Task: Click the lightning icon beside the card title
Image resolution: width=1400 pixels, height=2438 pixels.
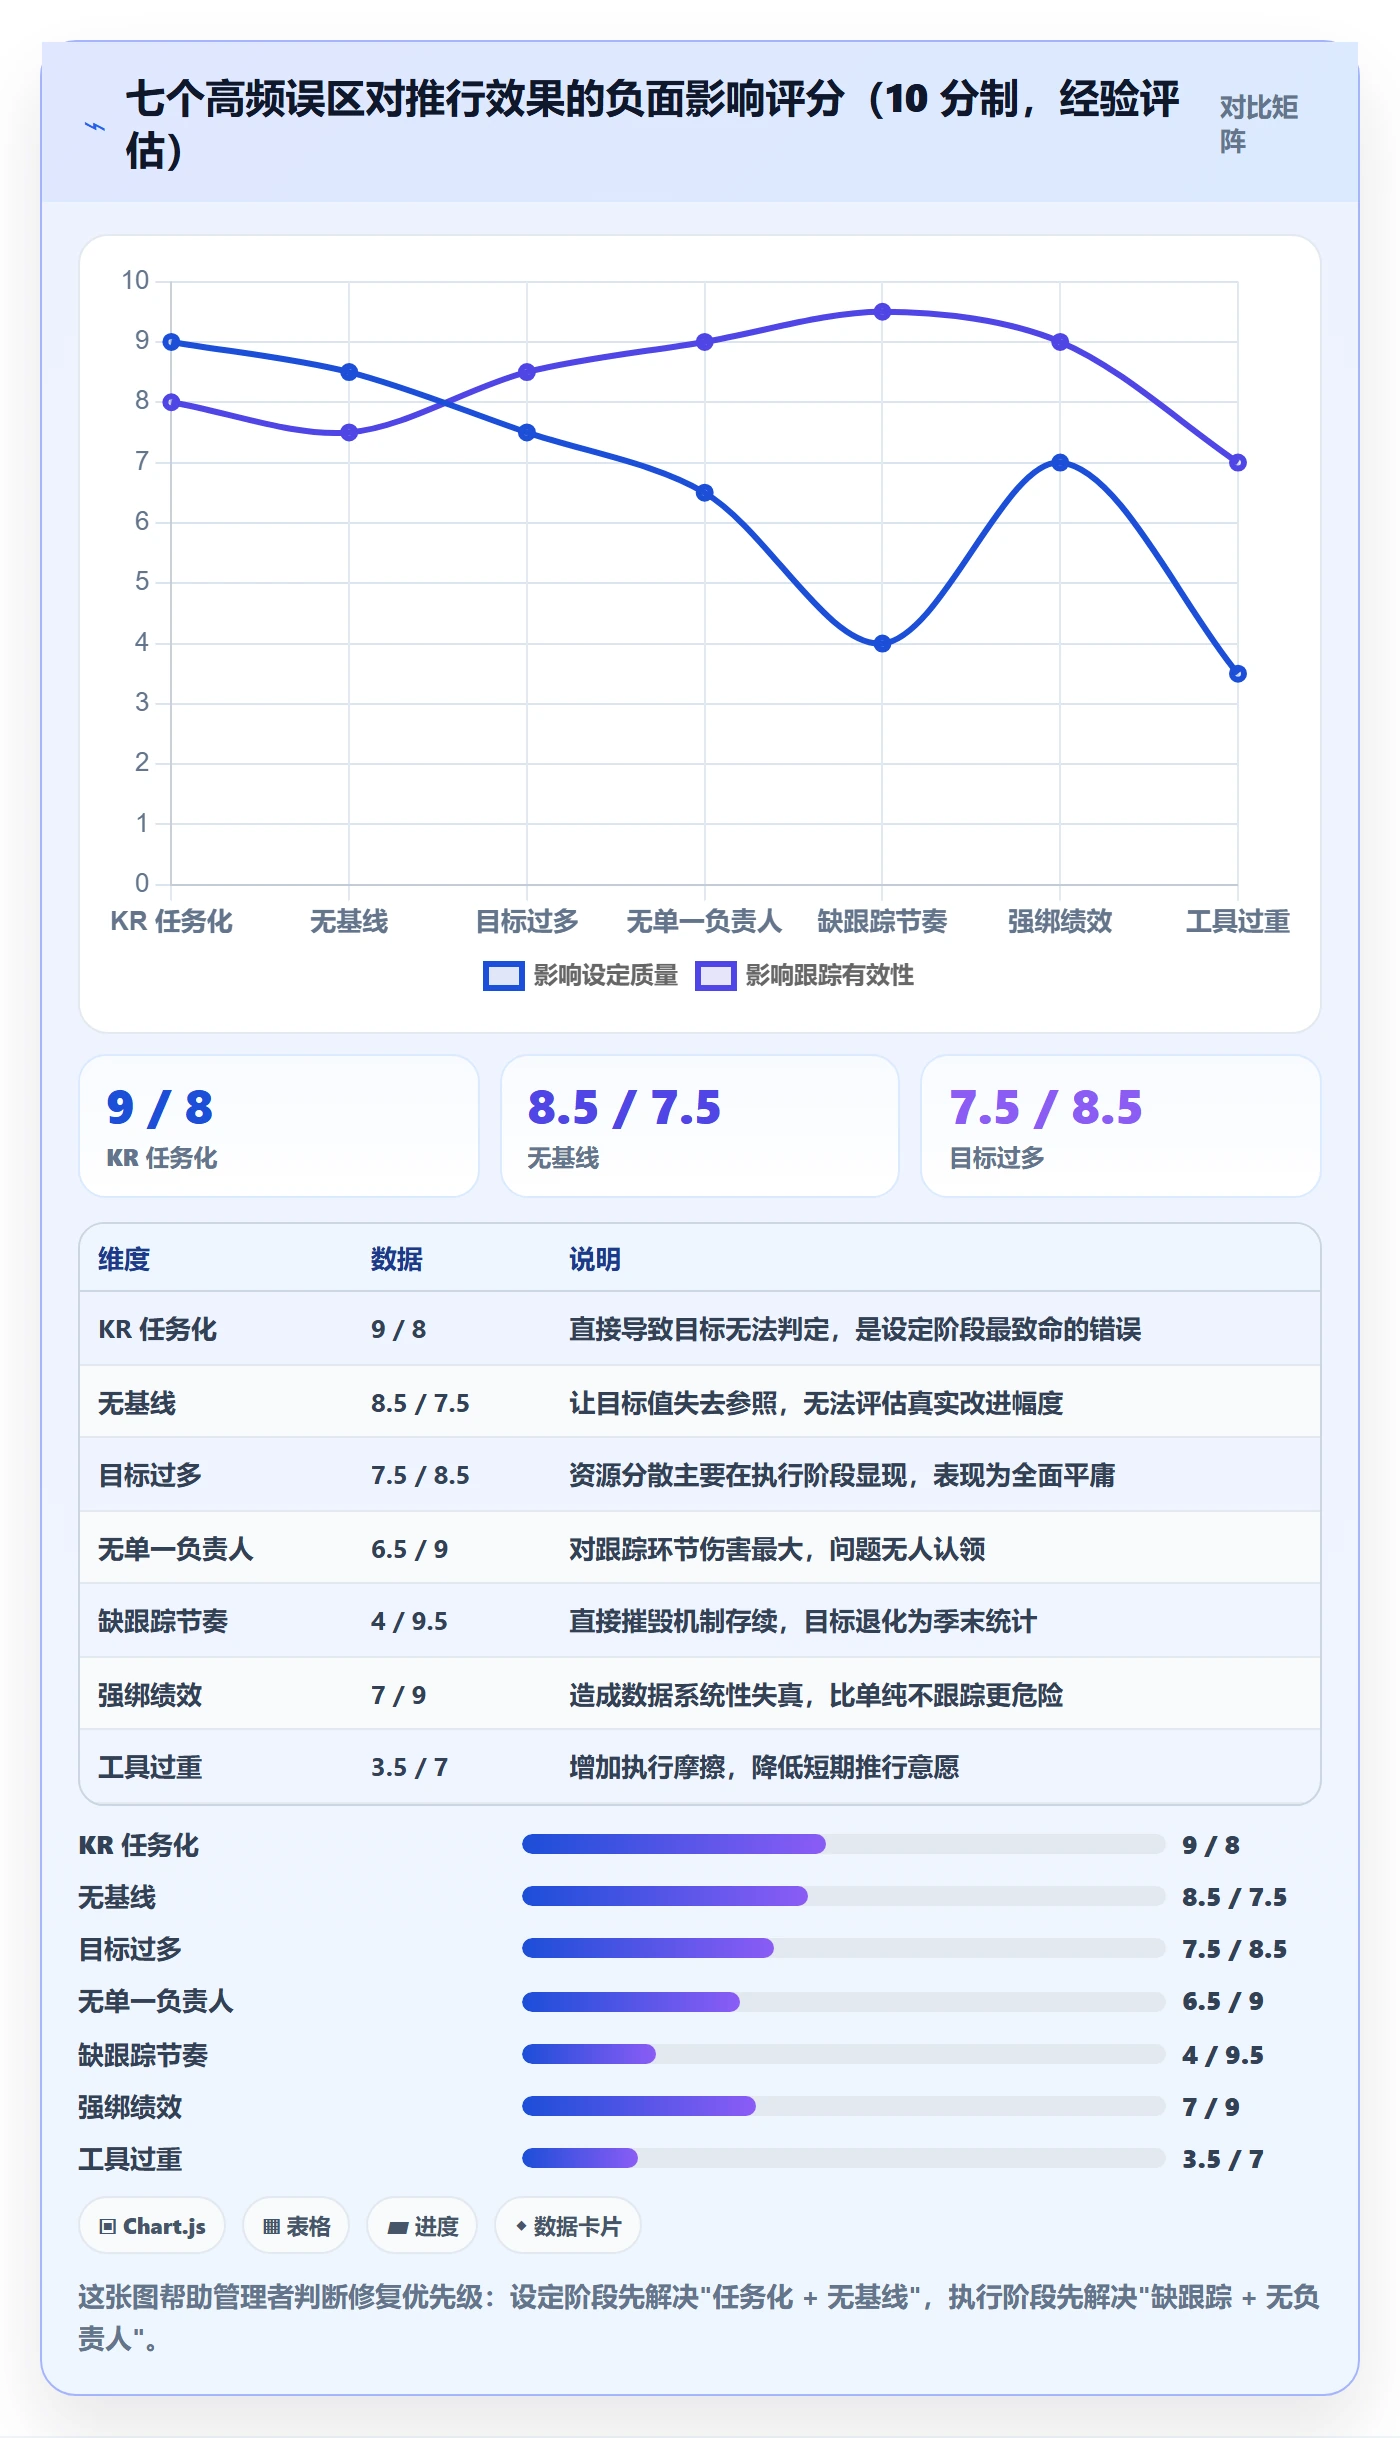Action: pos(95,126)
